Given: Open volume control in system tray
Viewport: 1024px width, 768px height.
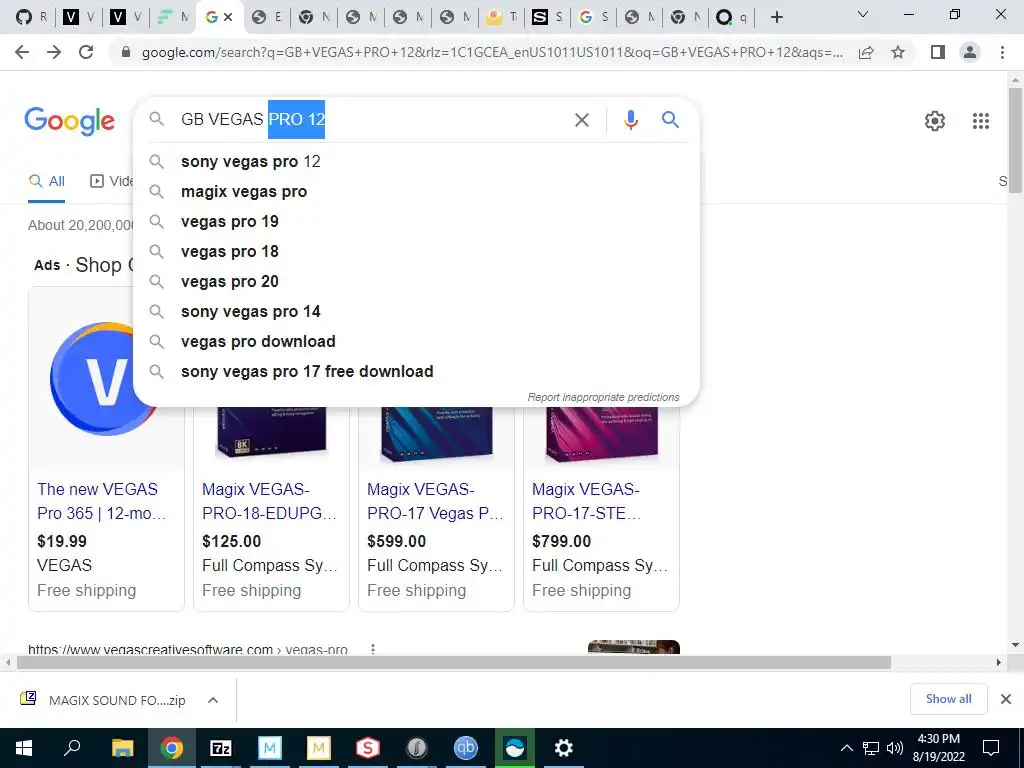Looking at the screenshot, I should pos(895,748).
